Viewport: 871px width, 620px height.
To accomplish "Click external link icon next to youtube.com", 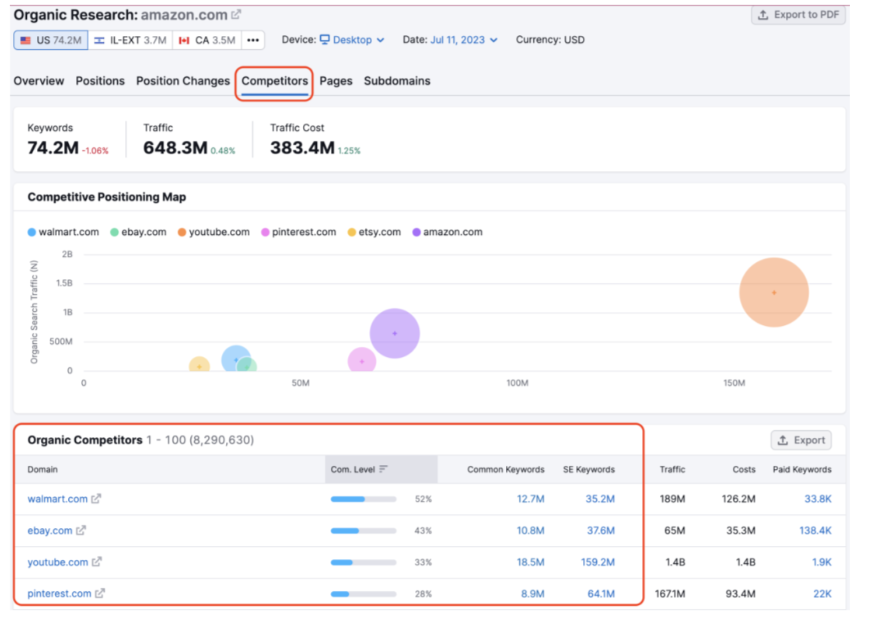I will coord(97,562).
